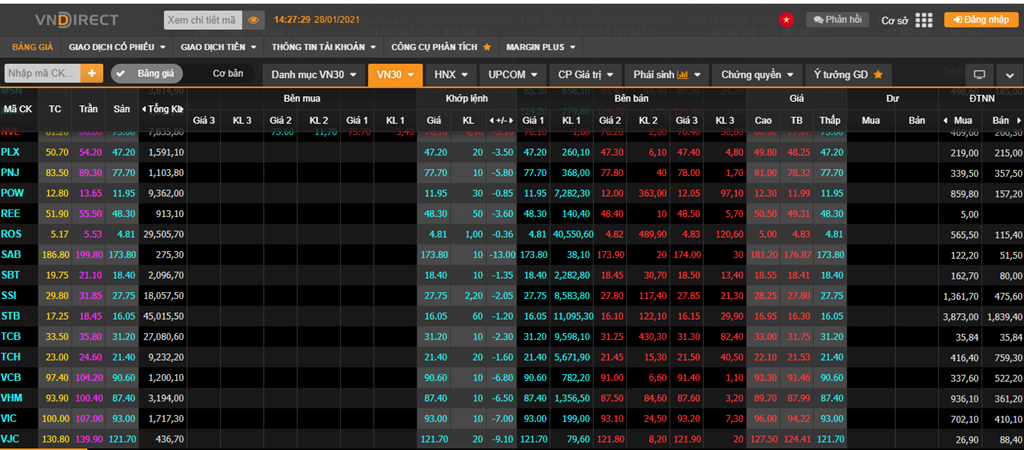Switch to the Cơ bản view mode
Viewport: 1024px width, 450px height.
click(228, 73)
